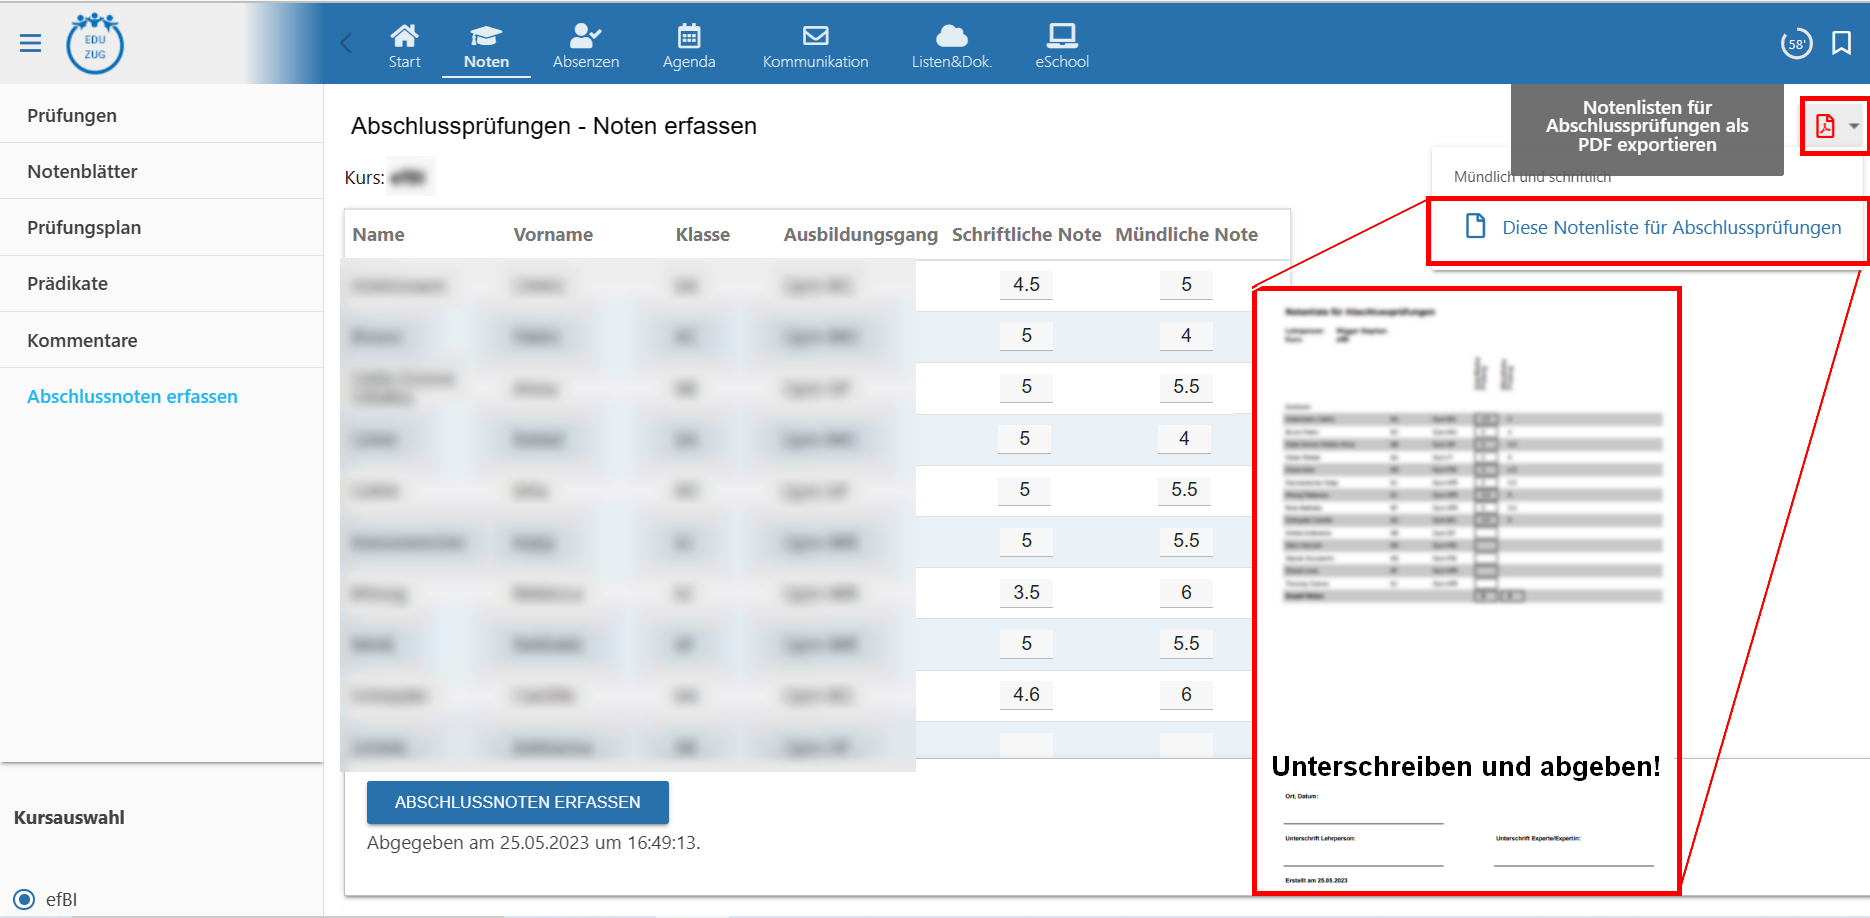
Task: Click the Schriftliche Note column header
Action: 1026,234
